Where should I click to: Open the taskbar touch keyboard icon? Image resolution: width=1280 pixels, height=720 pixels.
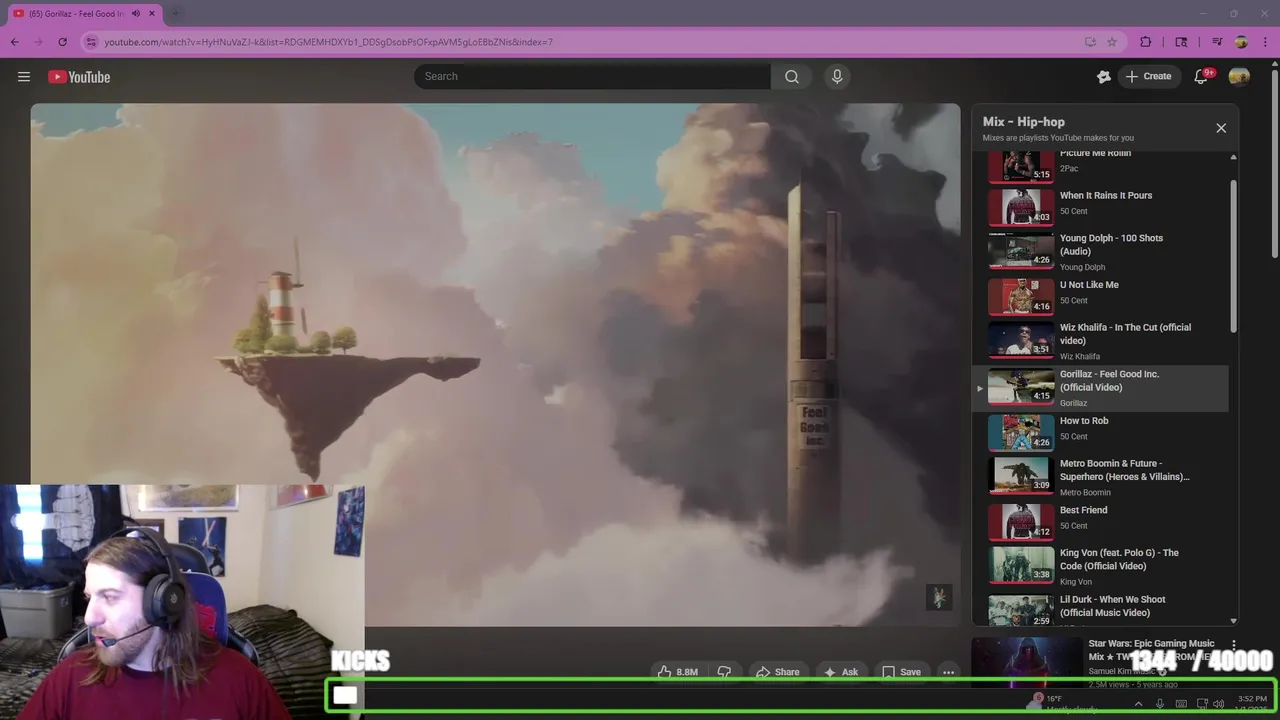coord(1181,704)
